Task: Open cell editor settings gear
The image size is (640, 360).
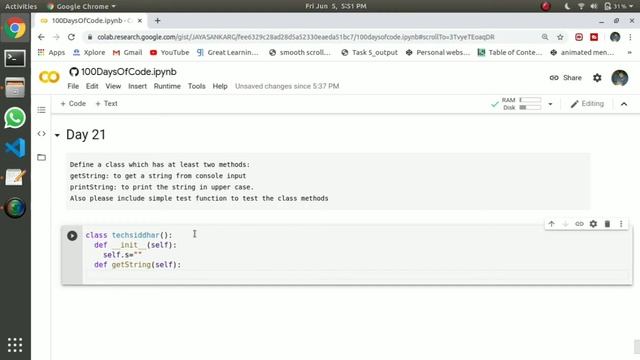Action: 593,224
